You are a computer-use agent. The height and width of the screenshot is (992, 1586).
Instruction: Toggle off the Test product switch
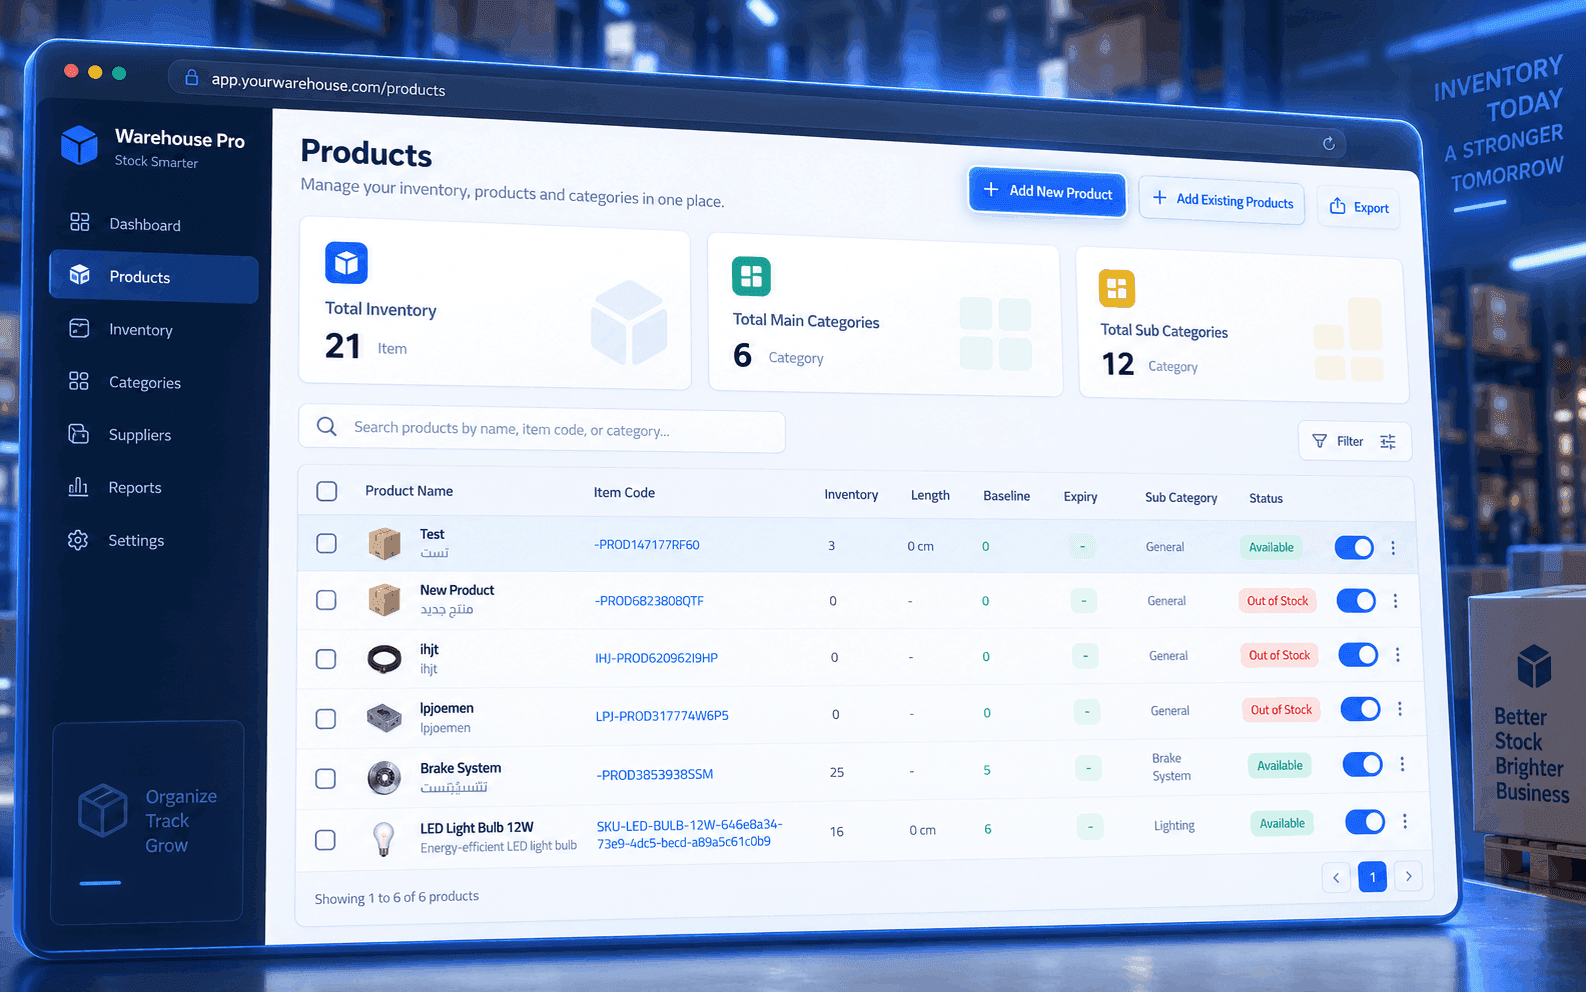pyautogui.click(x=1354, y=548)
